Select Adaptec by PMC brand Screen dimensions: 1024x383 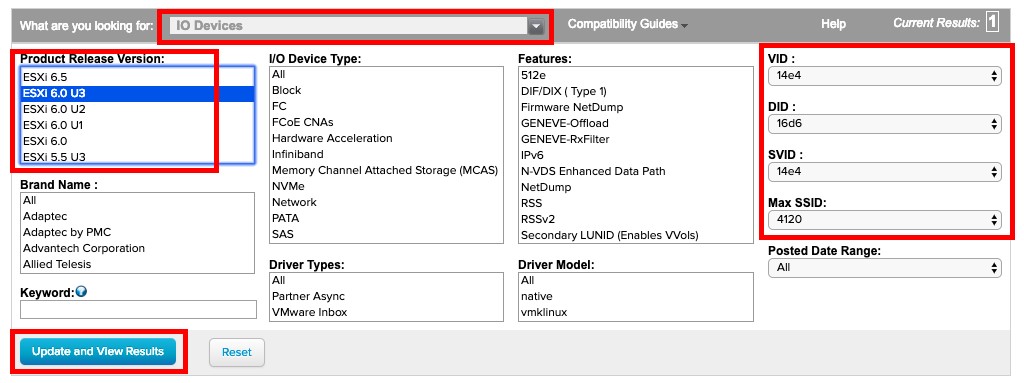coord(137,232)
